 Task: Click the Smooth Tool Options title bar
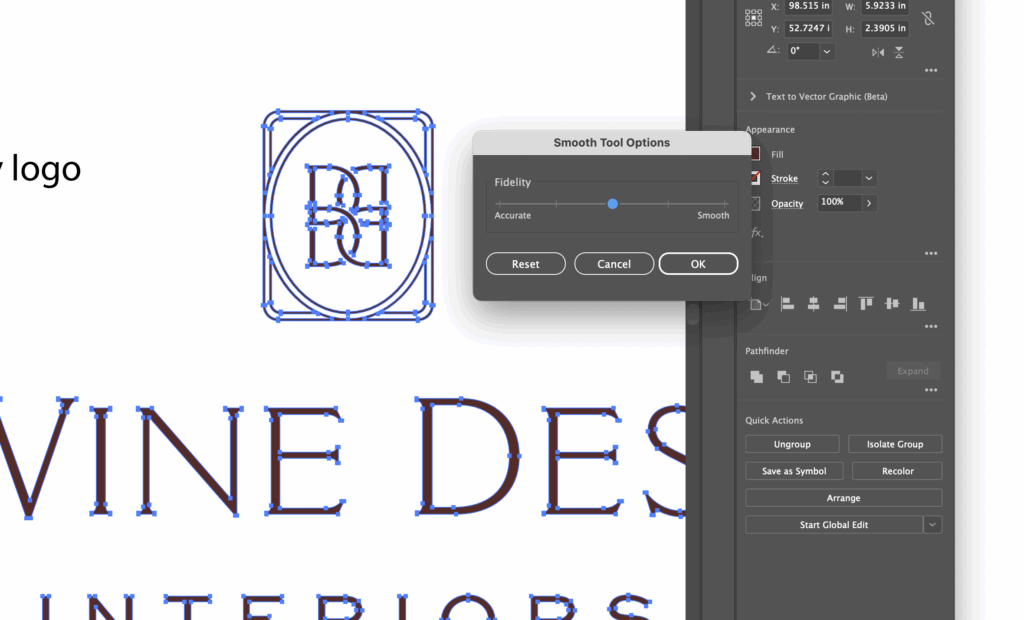[612, 142]
